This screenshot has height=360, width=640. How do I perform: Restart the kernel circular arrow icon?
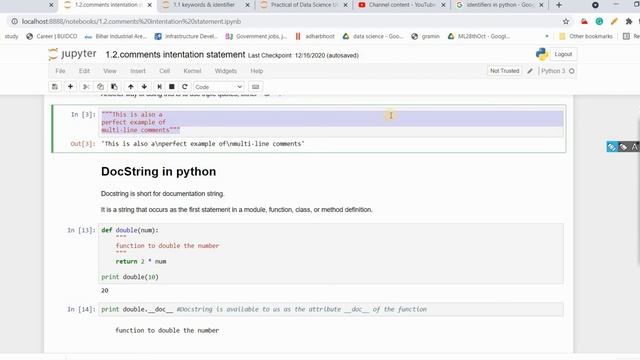tap(185, 87)
